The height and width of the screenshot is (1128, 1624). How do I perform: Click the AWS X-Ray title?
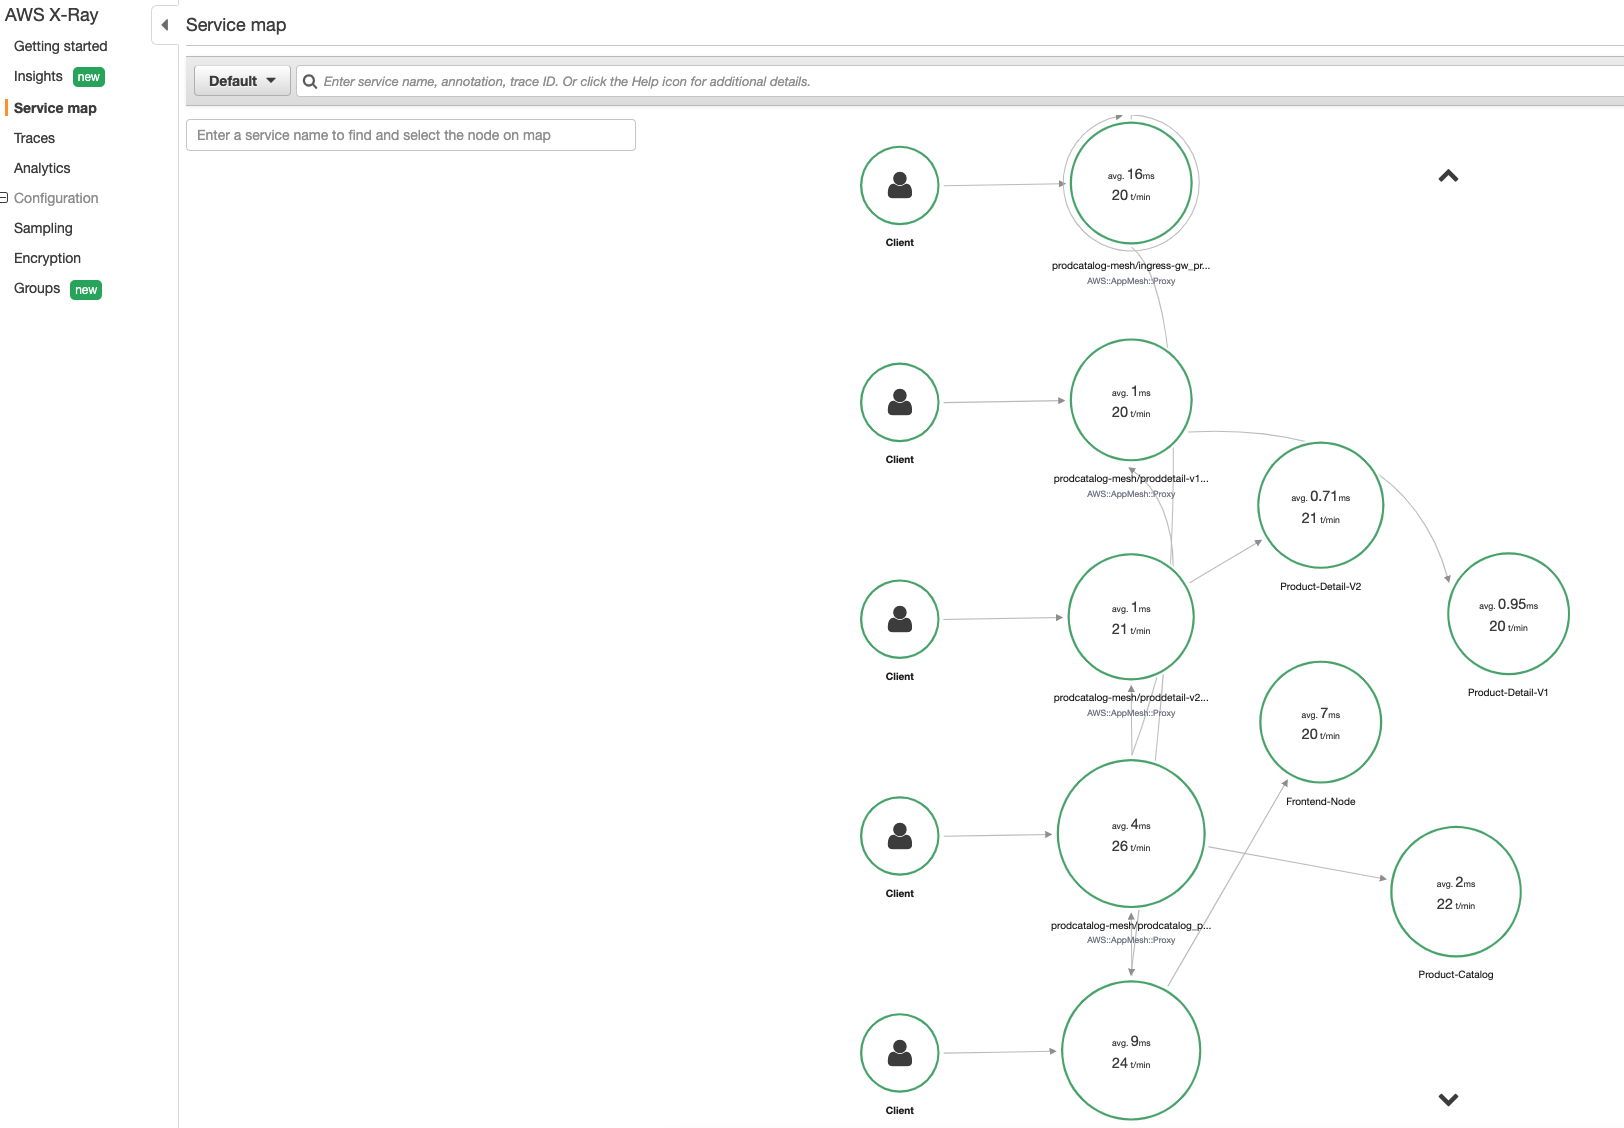pyautogui.click(x=52, y=15)
